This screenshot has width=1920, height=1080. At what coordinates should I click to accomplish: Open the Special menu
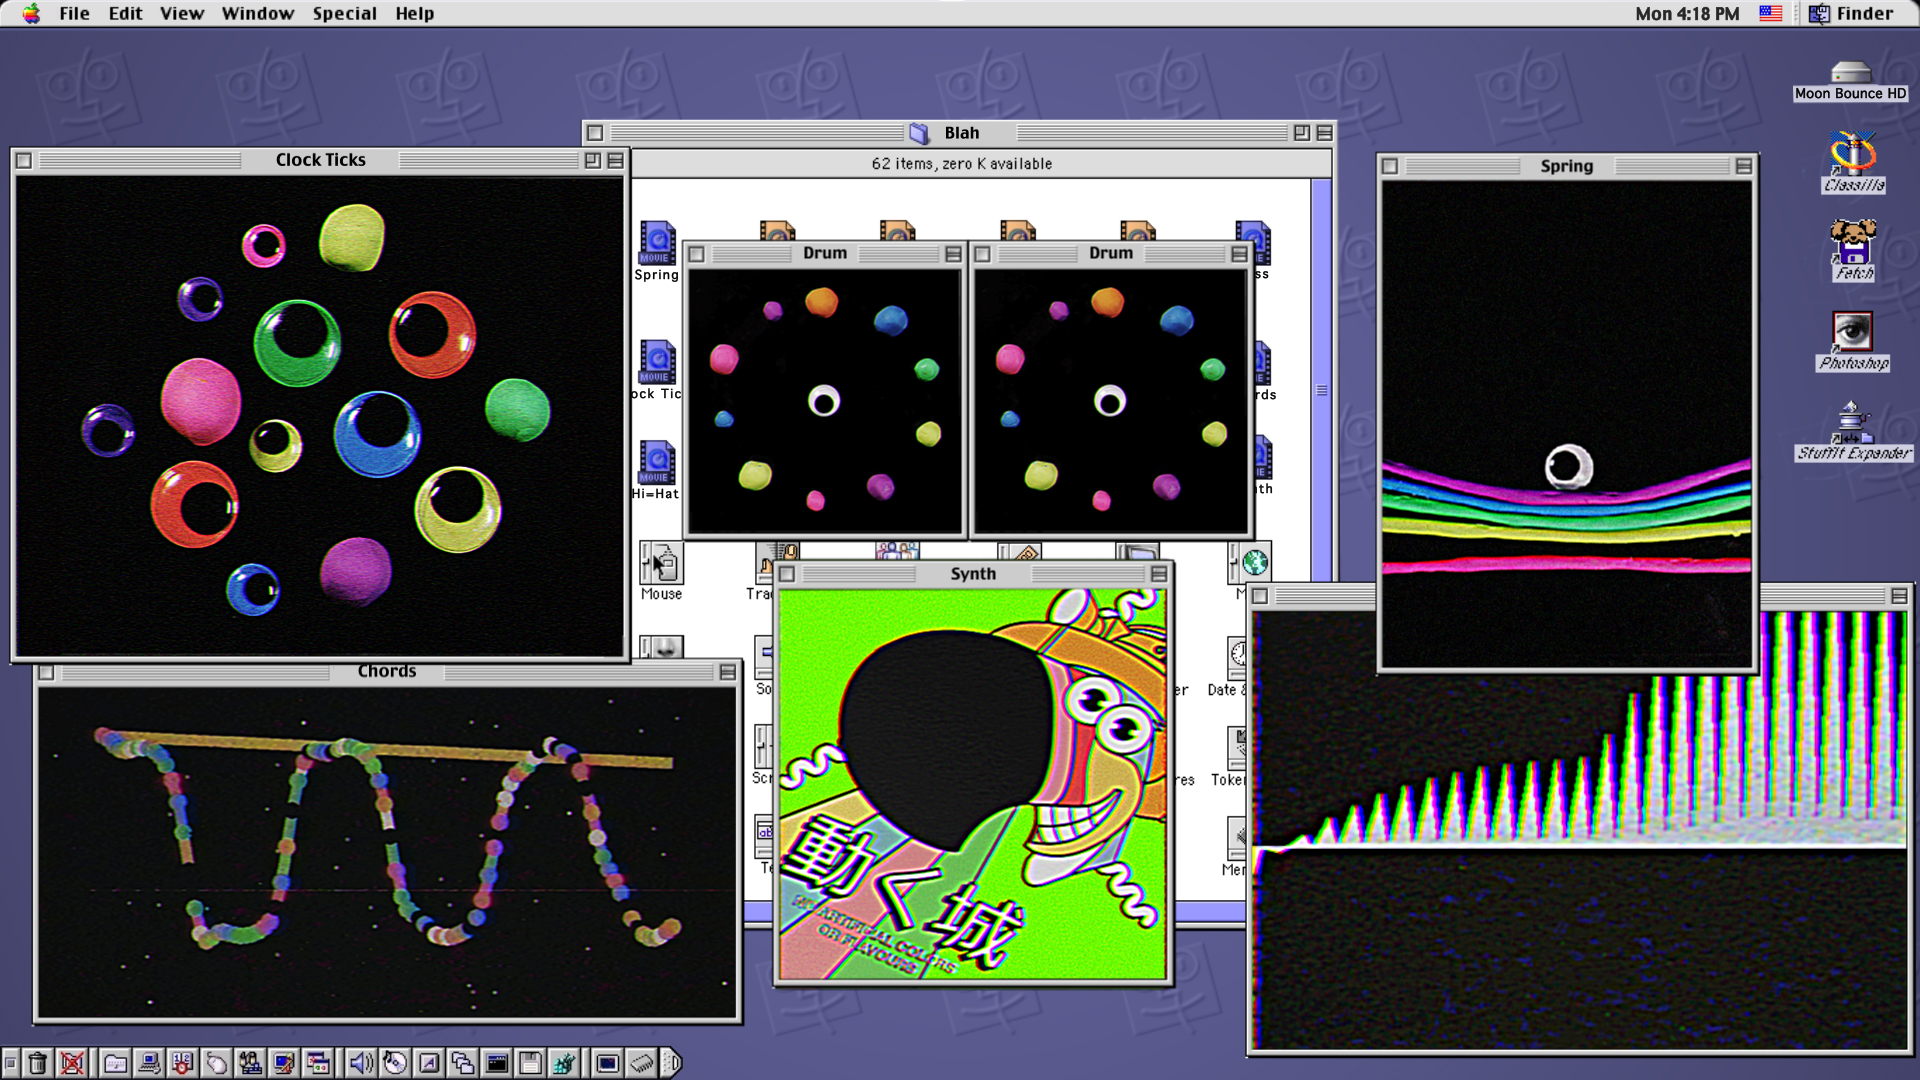pyautogui.click(x=344, y=13)
